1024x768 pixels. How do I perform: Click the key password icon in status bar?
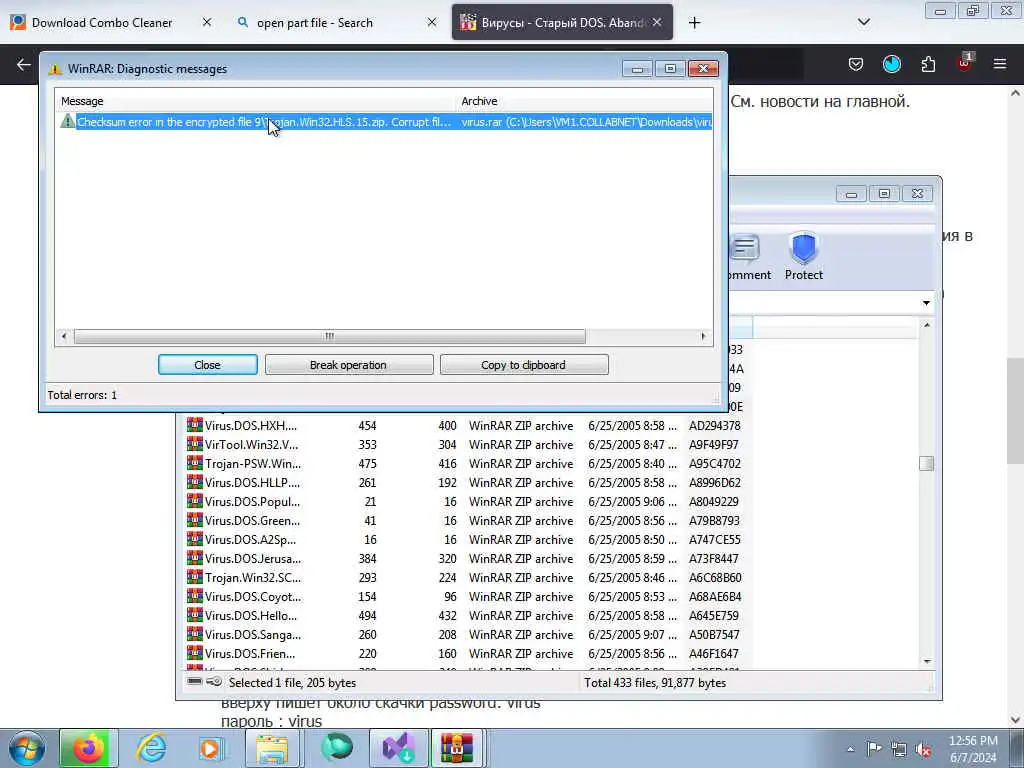(x=214, y=682)
